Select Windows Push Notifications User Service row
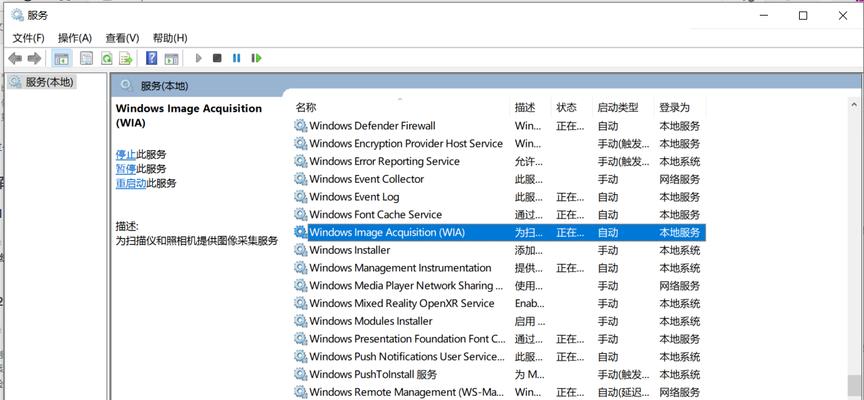The height and width of the screenshot is (400, 864). coord(499,356)
